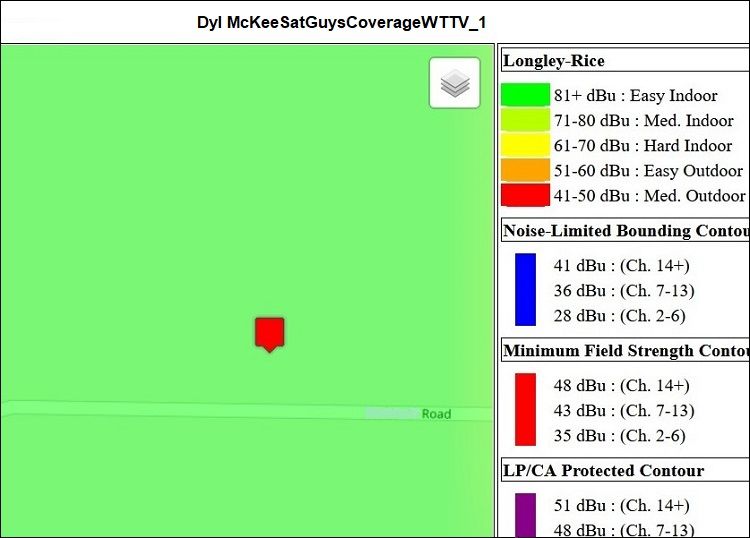Click the Noise-Limited Bounding Contour heading
This screenshot has width=750, height=538.
pos(625,231)
